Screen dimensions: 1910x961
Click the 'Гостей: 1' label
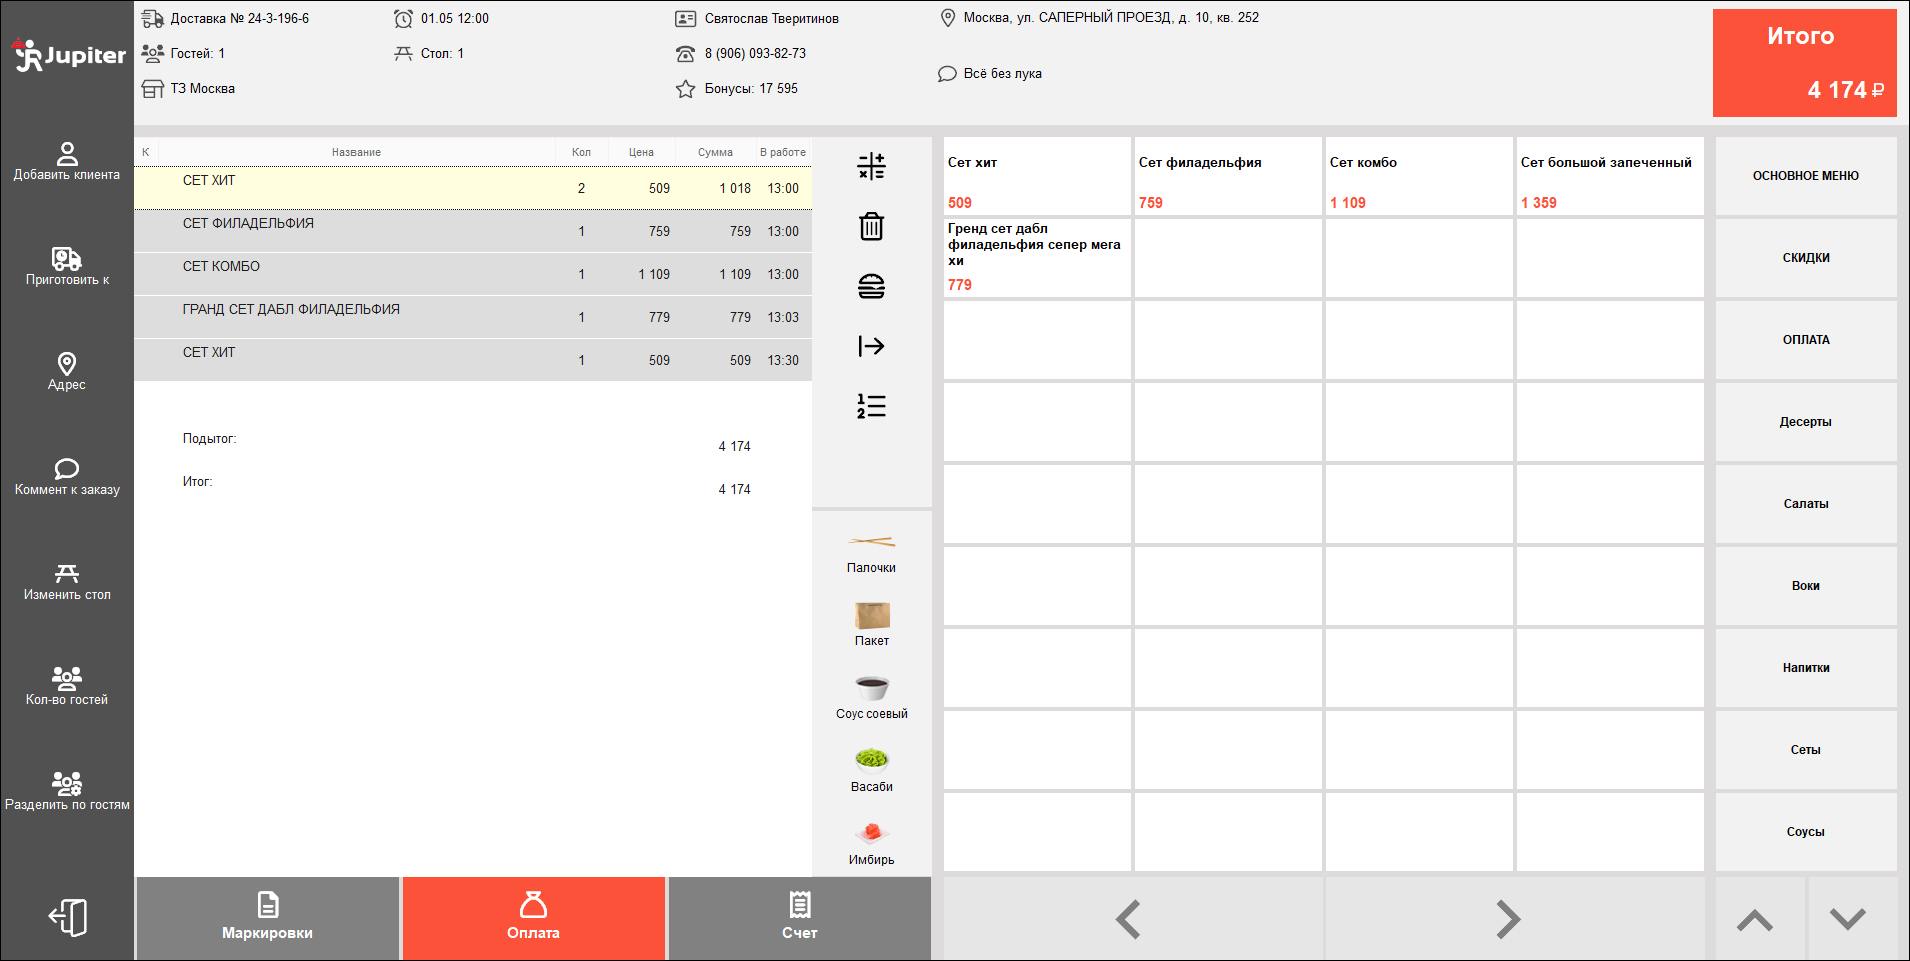(197, 53)
